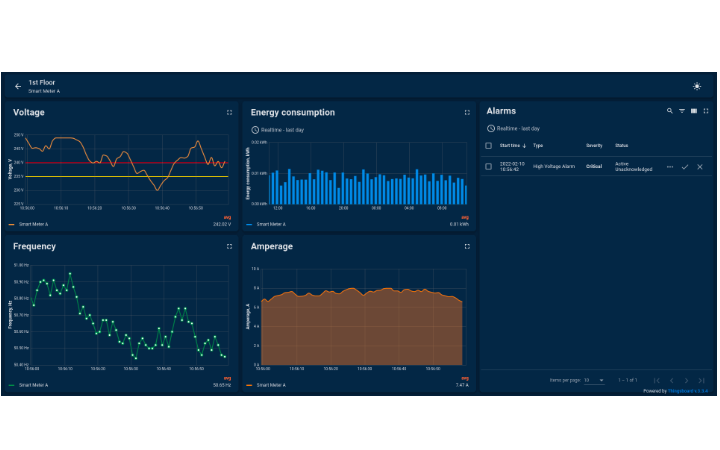Viewport: 720px width, 450px height.
Task: Go back using the arrow beside 1st Floor
Action: [x=17, y=87]
